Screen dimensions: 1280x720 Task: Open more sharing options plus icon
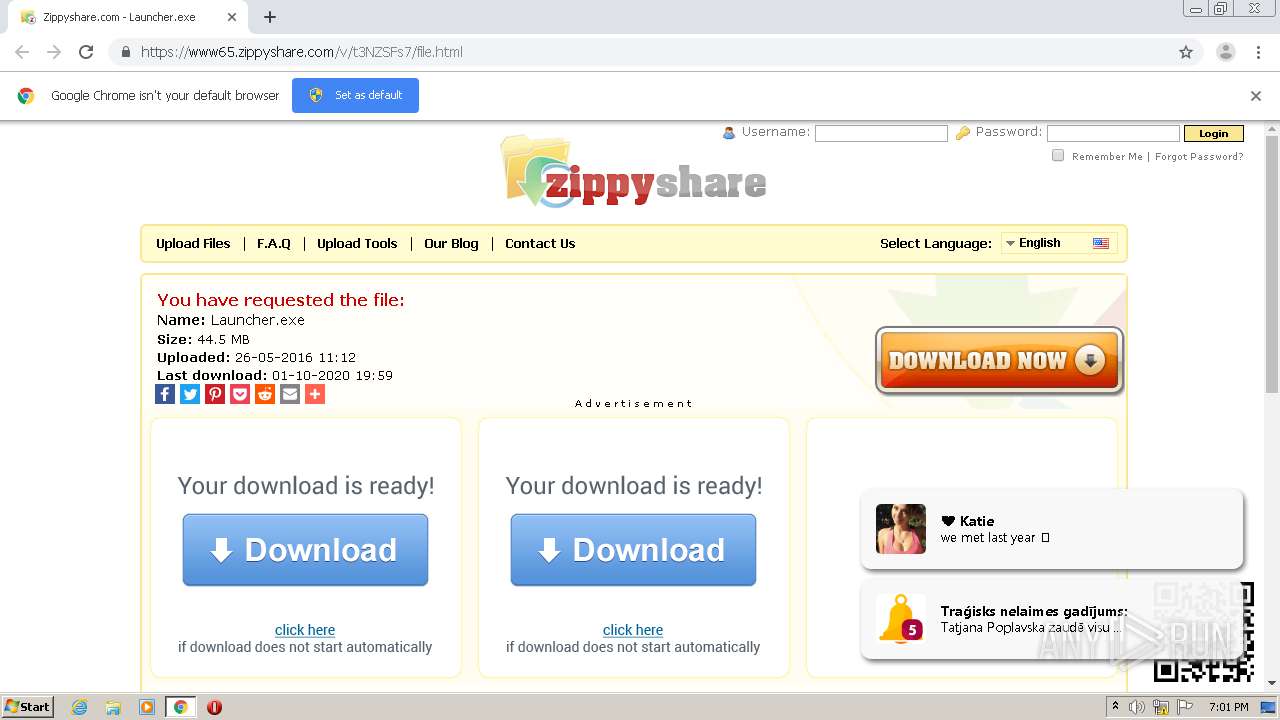pyautogui.click(x=315, y=394)
